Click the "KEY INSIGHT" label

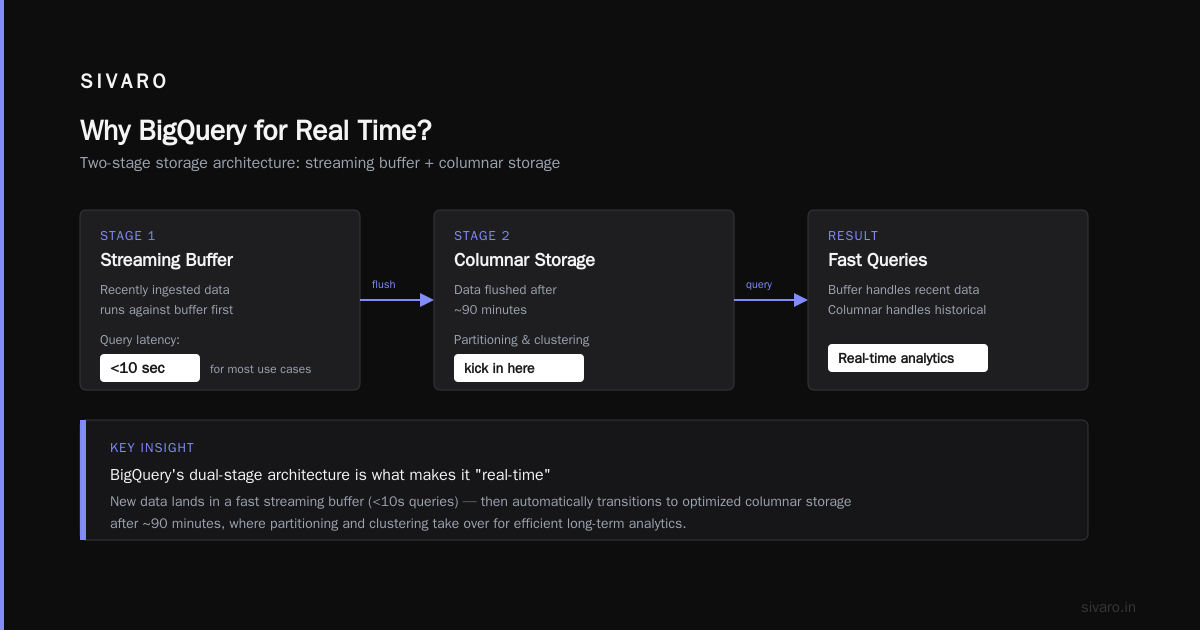152,448
